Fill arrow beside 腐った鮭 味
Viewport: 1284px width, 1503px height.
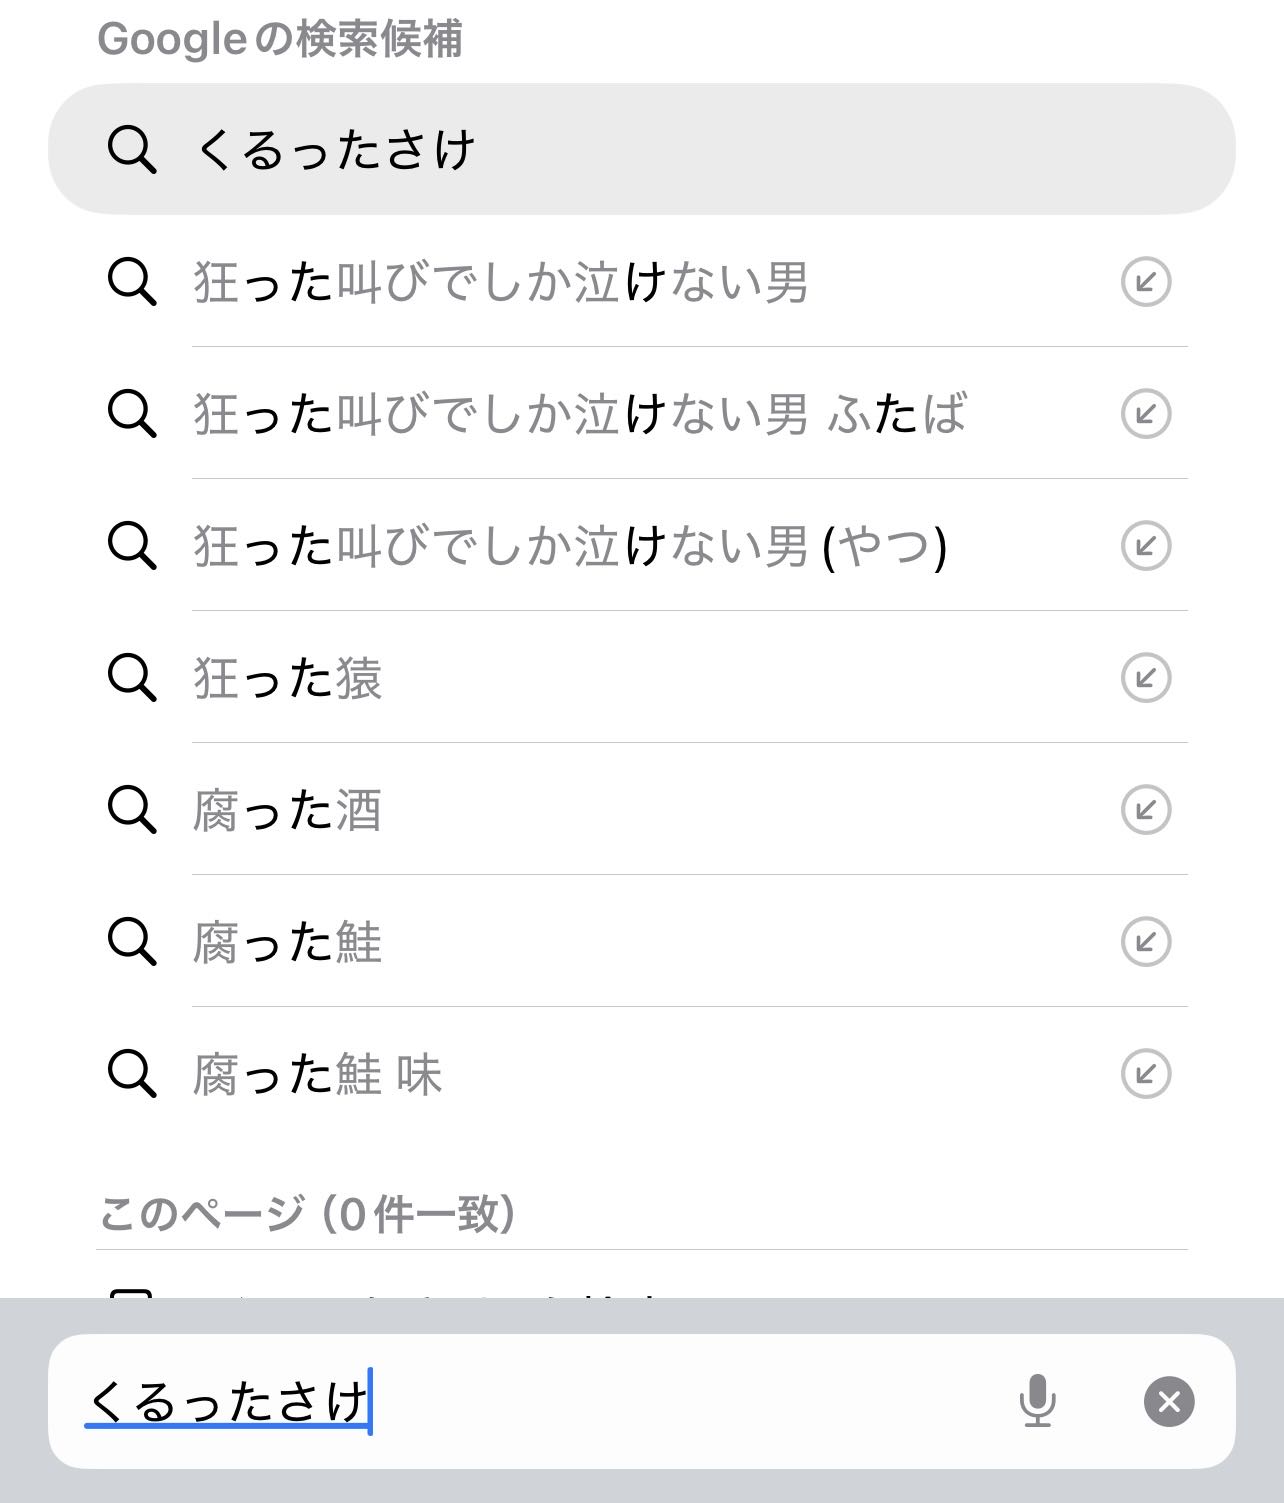1145,1074
